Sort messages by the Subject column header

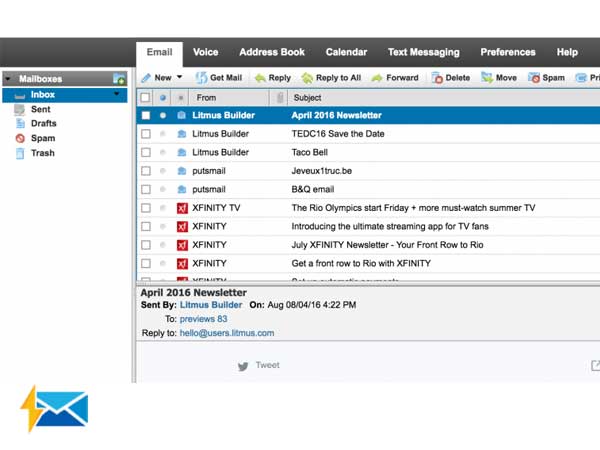click(x=308, y=98)
